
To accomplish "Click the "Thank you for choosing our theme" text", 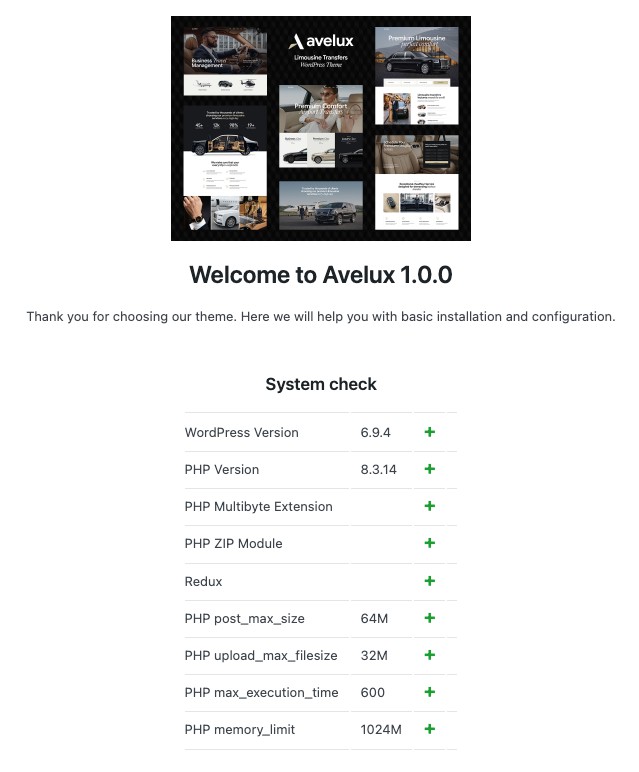I will coord(320,317).
